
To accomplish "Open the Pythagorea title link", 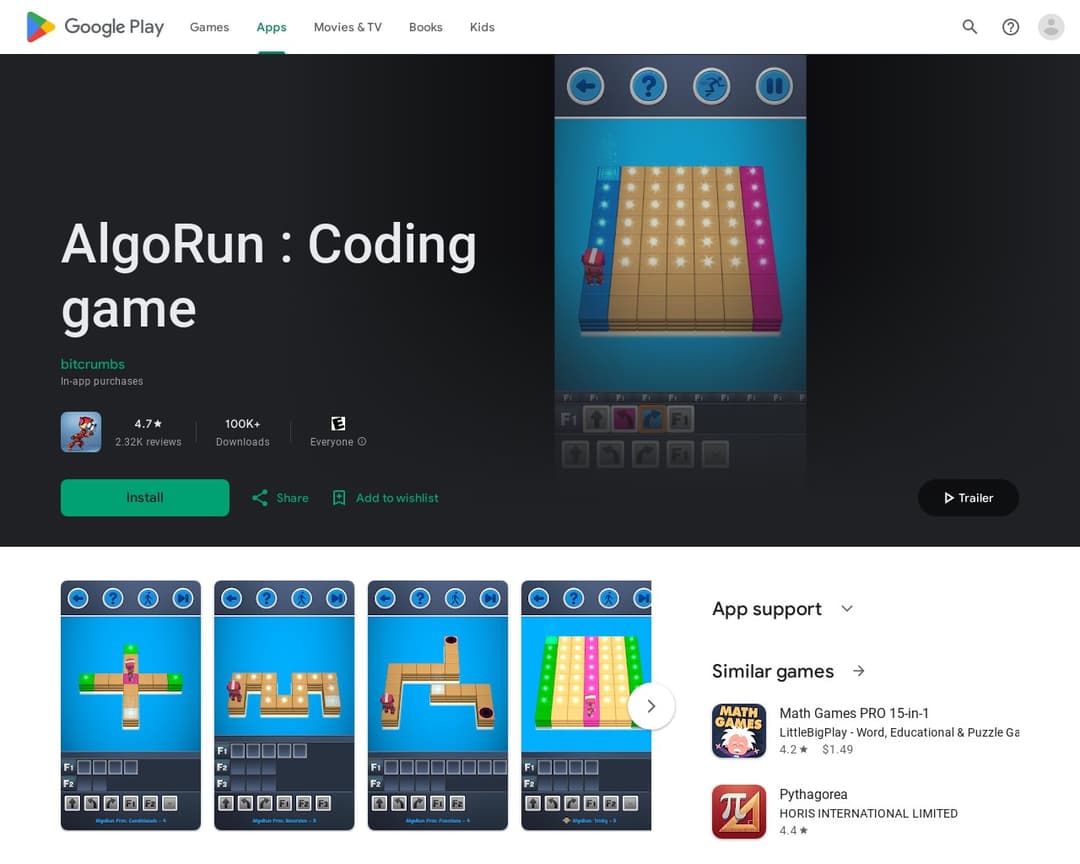I will (813, 794).
